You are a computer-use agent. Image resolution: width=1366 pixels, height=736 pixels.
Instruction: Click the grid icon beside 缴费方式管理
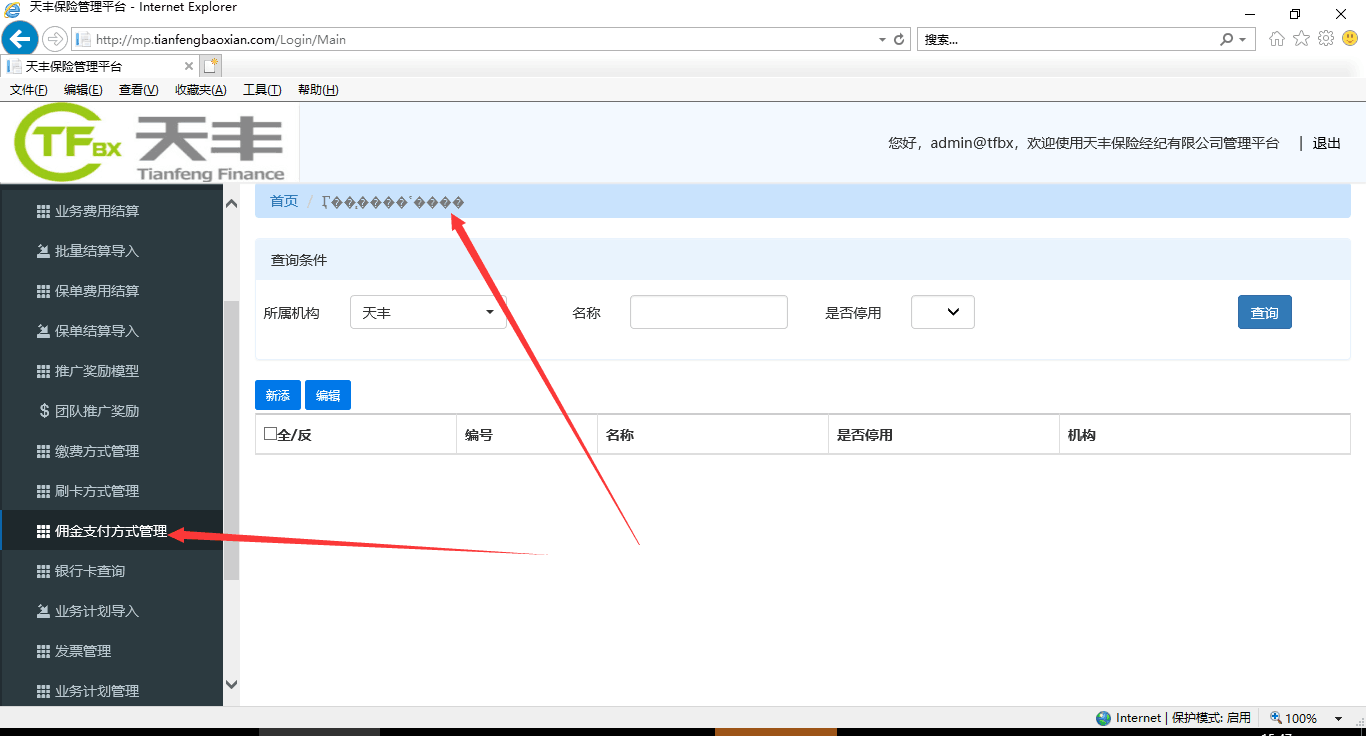tap(43, 451)
